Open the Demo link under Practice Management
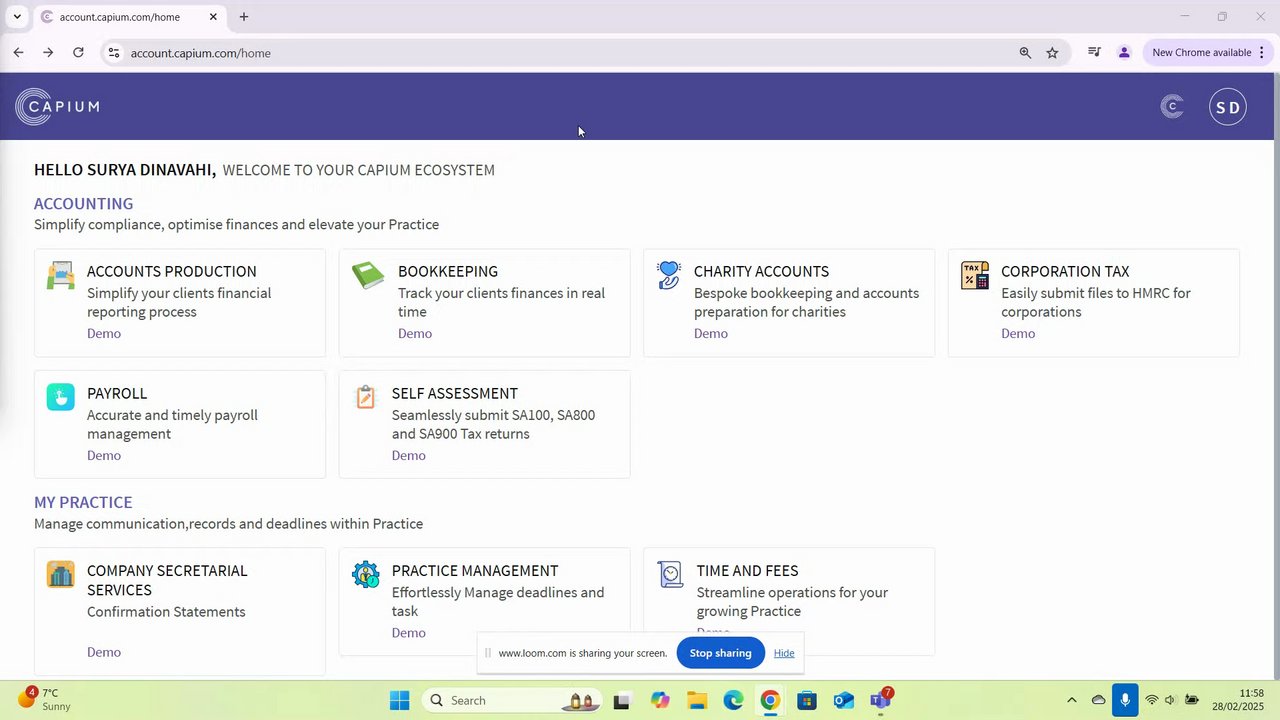This screenshot has width=1280, height=720. pos(409,633)
